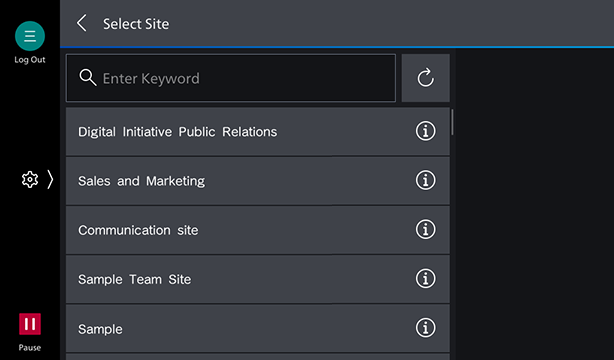Click the red Pause button
This screenshot has width=614, height=360.
coord(30,324)
